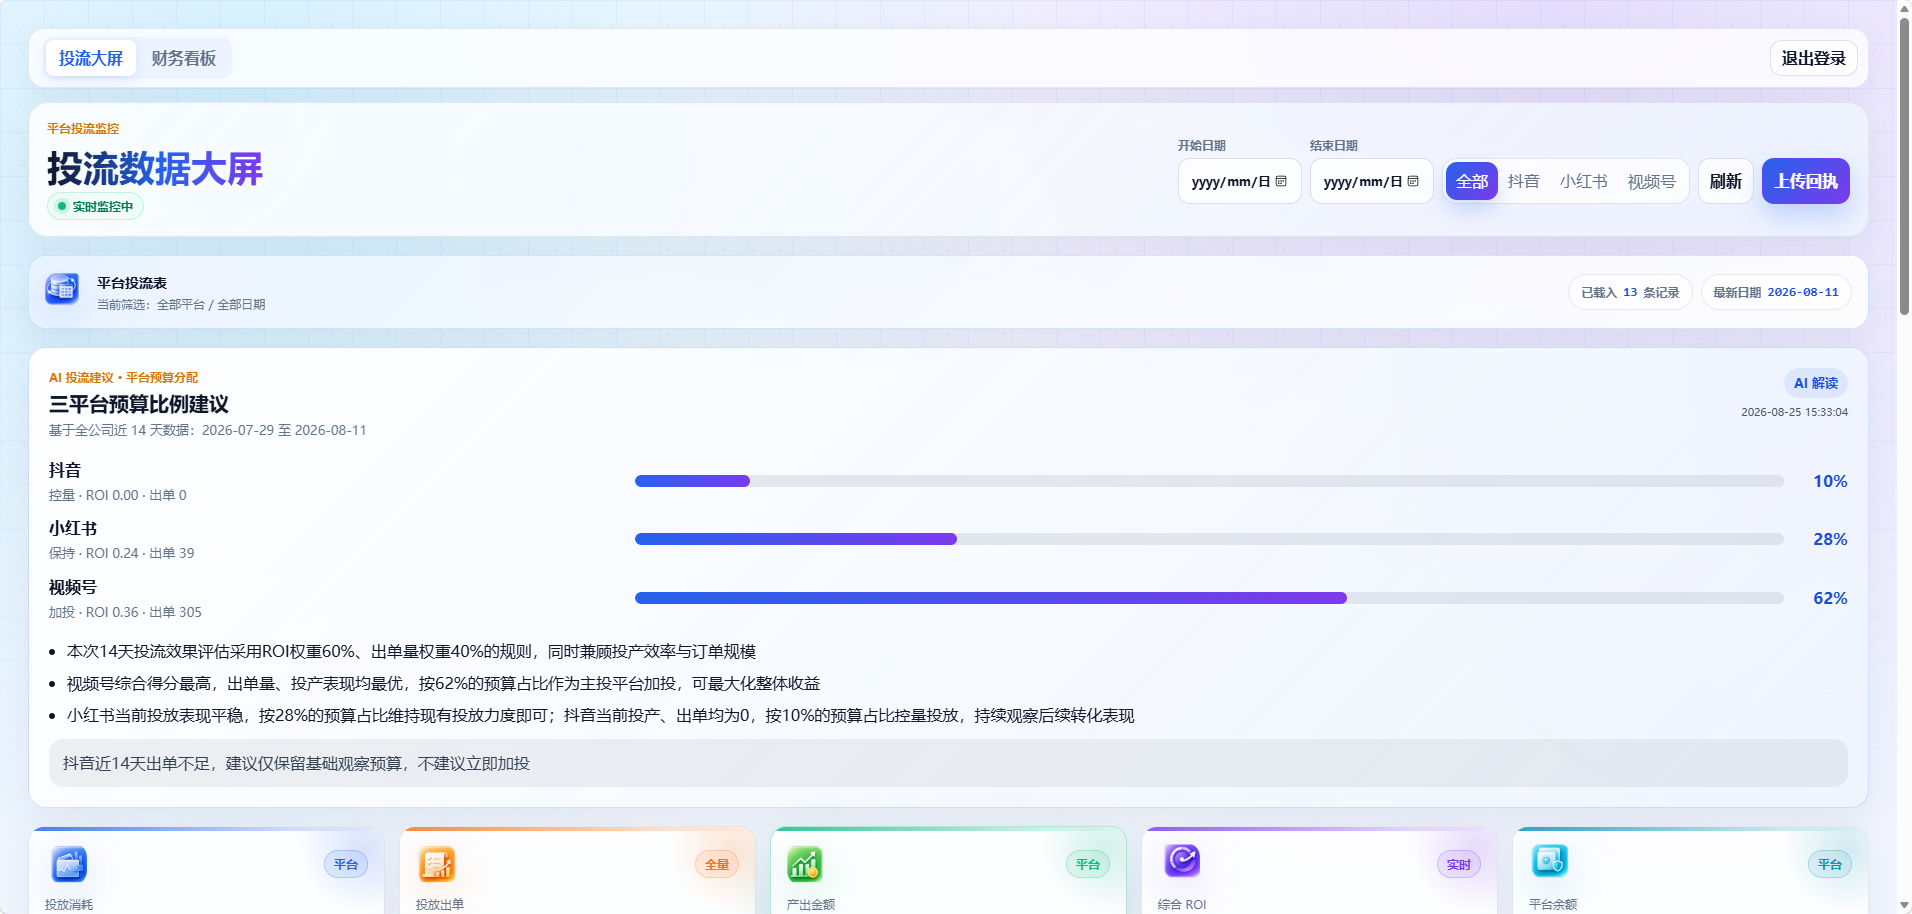Select the 全部 platform filter
Viewport: 1912px width, 914px height.
[x=1472, y=181]
